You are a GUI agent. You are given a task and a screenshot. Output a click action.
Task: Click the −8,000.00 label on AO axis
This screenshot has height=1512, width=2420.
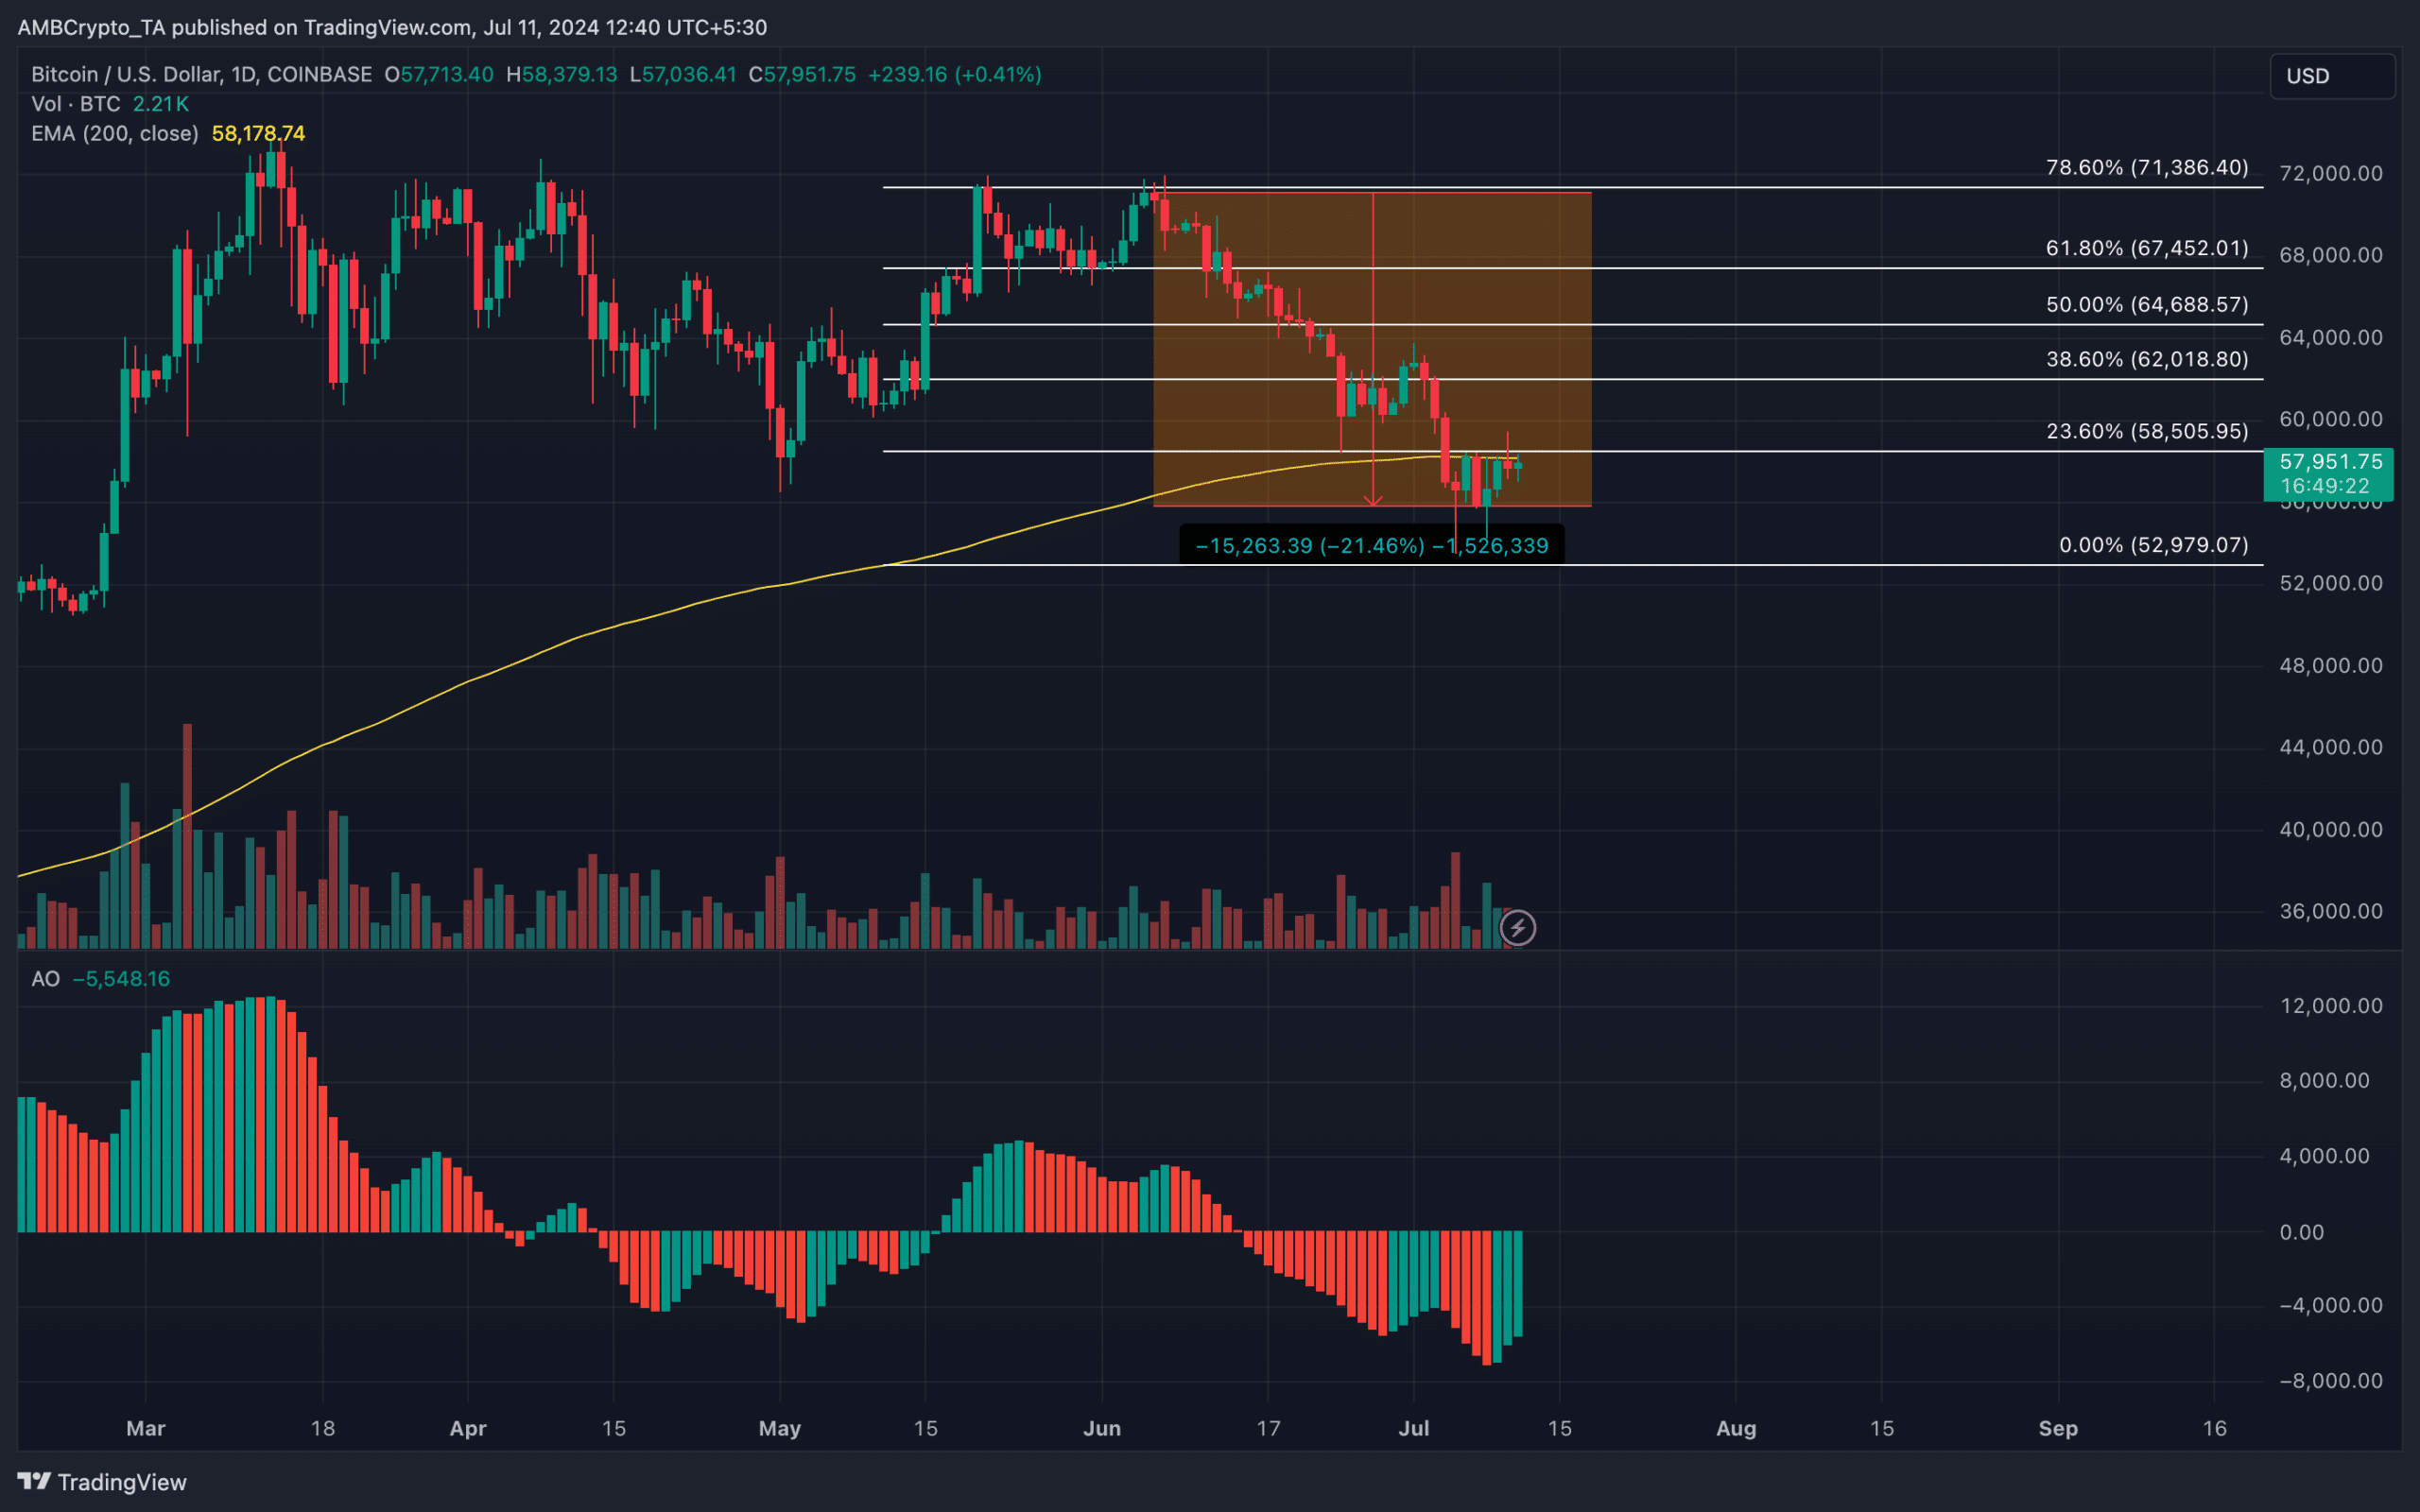(2331, 1381)
